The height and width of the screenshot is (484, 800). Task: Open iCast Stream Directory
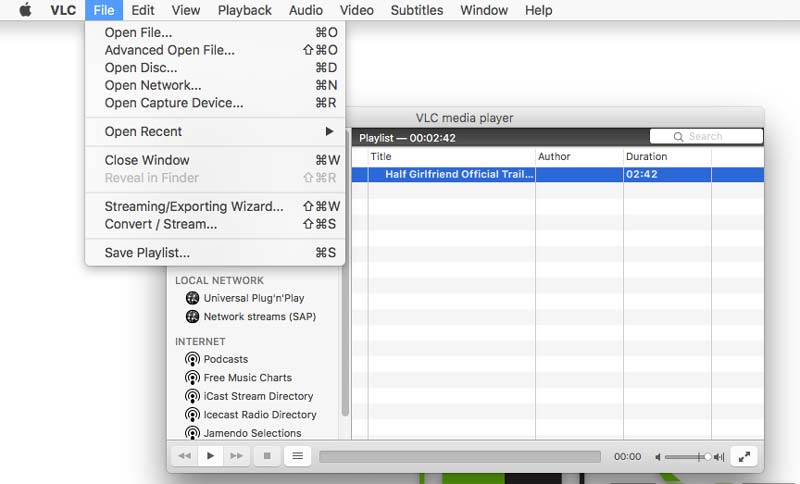(258, 396)
